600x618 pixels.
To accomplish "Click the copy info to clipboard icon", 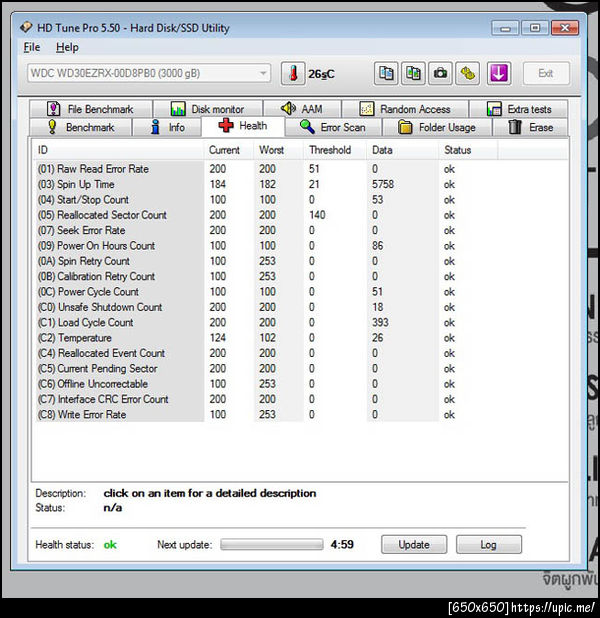I will (386, 73).
